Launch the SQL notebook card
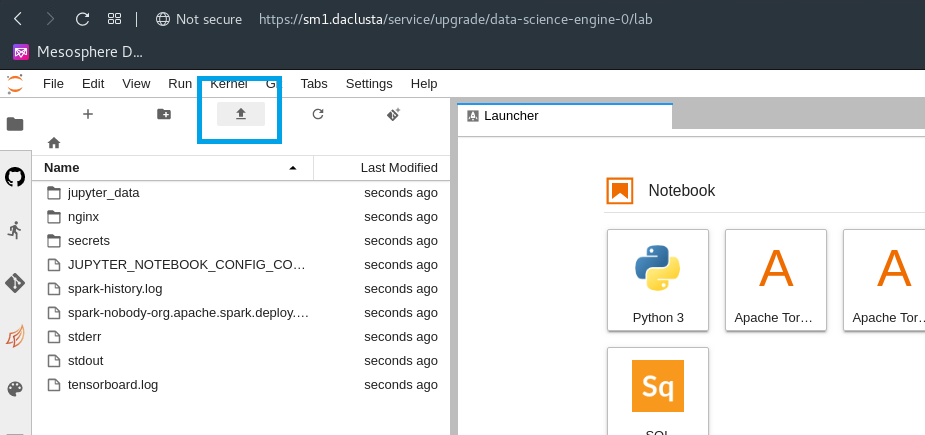925x435 pixels. coord(658,391)
